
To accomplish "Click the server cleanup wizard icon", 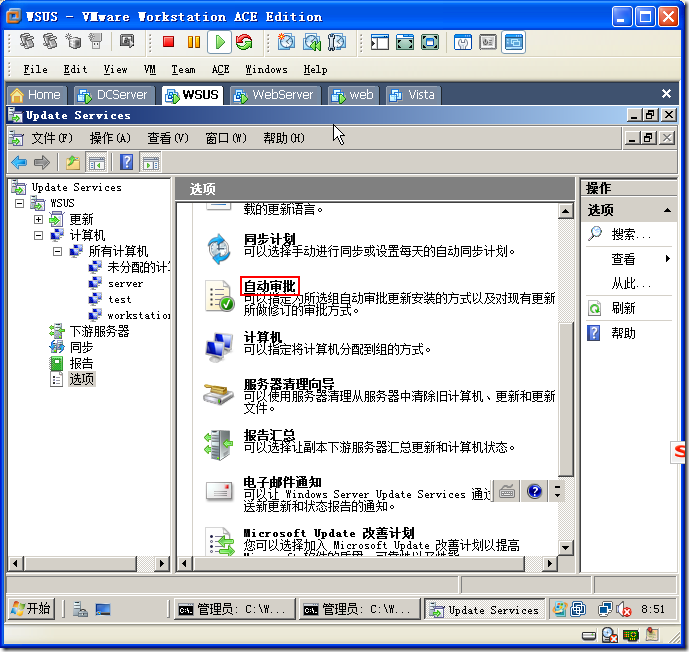I will (x=218, y=394).
